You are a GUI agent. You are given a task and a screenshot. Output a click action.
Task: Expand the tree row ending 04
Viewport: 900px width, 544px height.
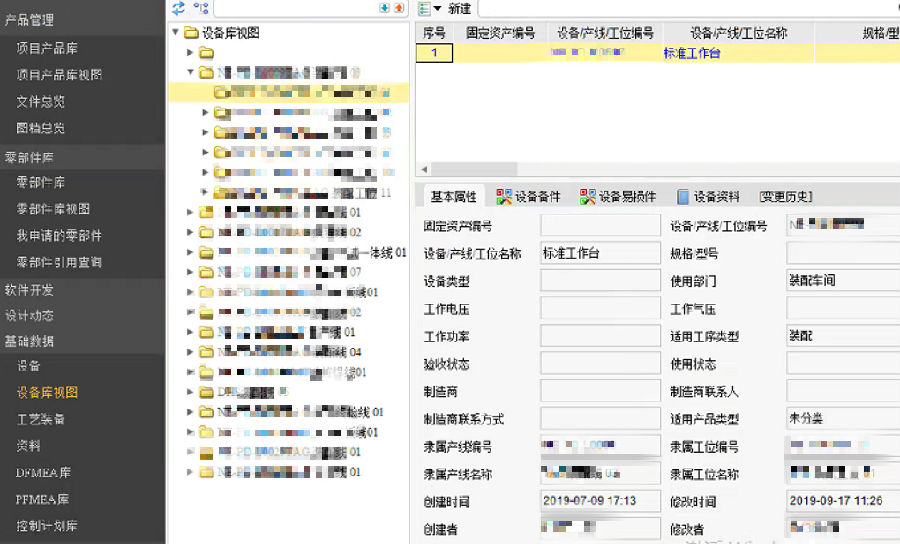pos(190,352)
